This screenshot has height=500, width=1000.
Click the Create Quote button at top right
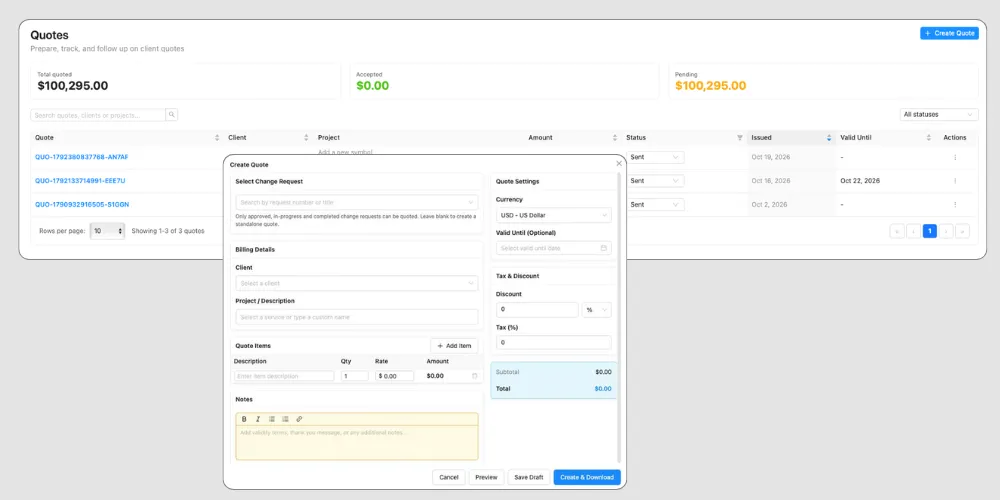pos(949,33)
